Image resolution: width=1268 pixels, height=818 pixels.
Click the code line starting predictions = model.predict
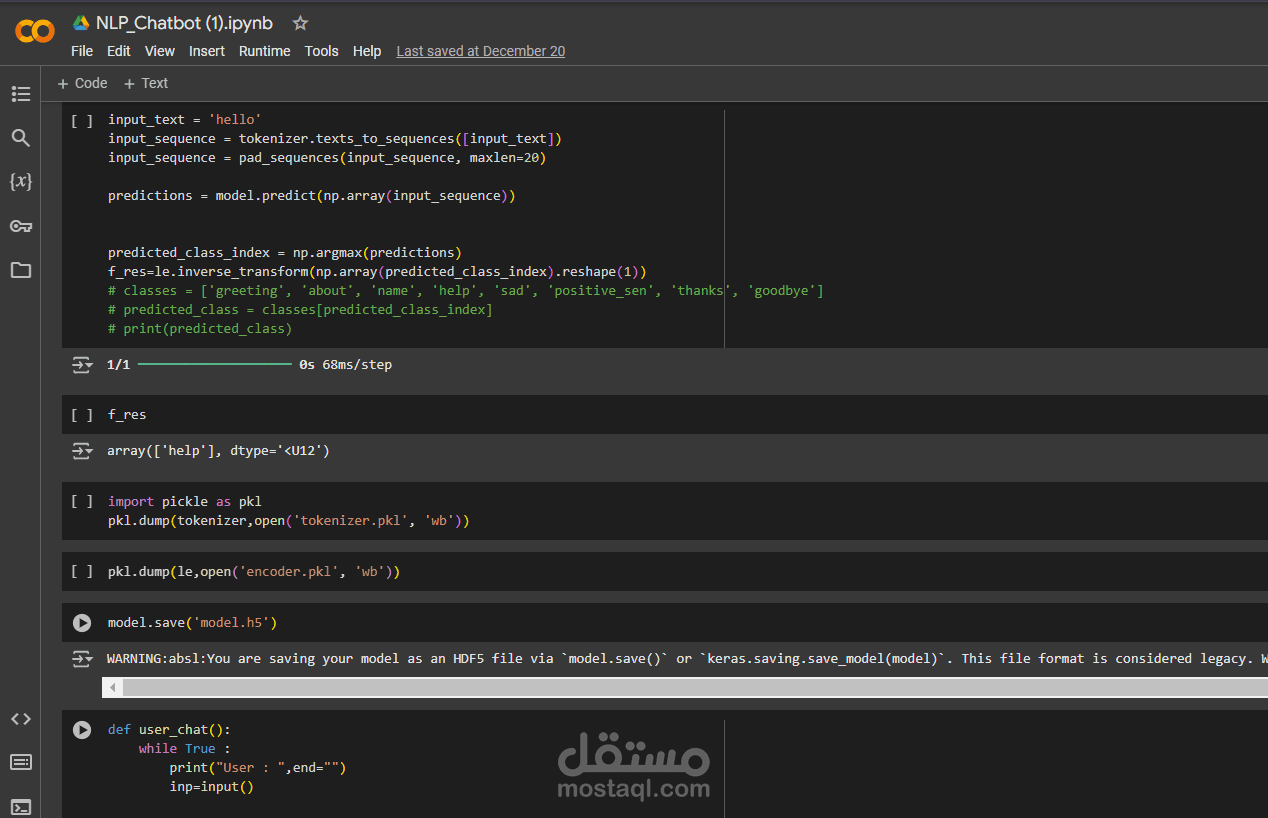point(312,196)
